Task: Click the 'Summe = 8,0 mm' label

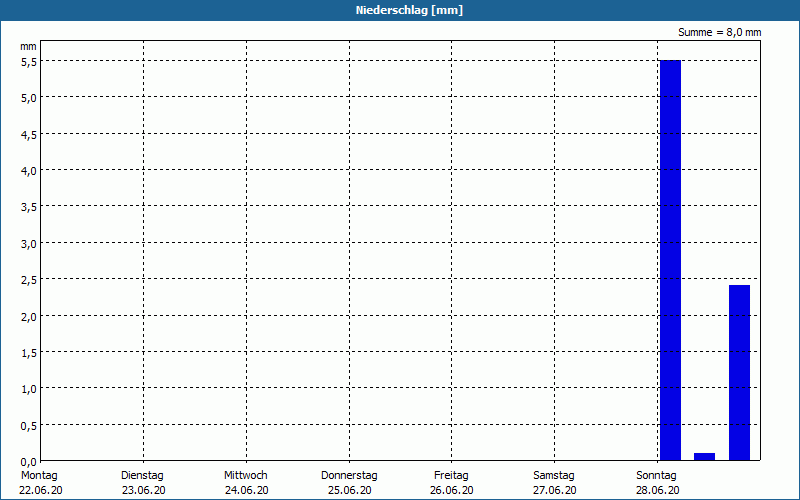Action: coord(719,32)
